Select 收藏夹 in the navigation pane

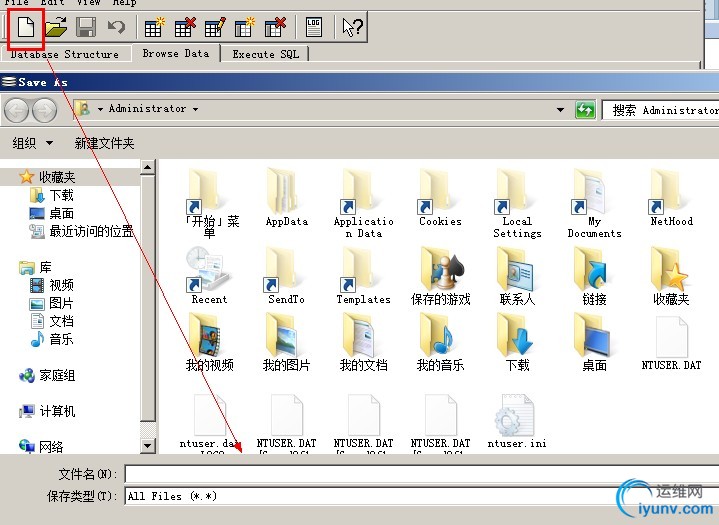pos(57,177)
